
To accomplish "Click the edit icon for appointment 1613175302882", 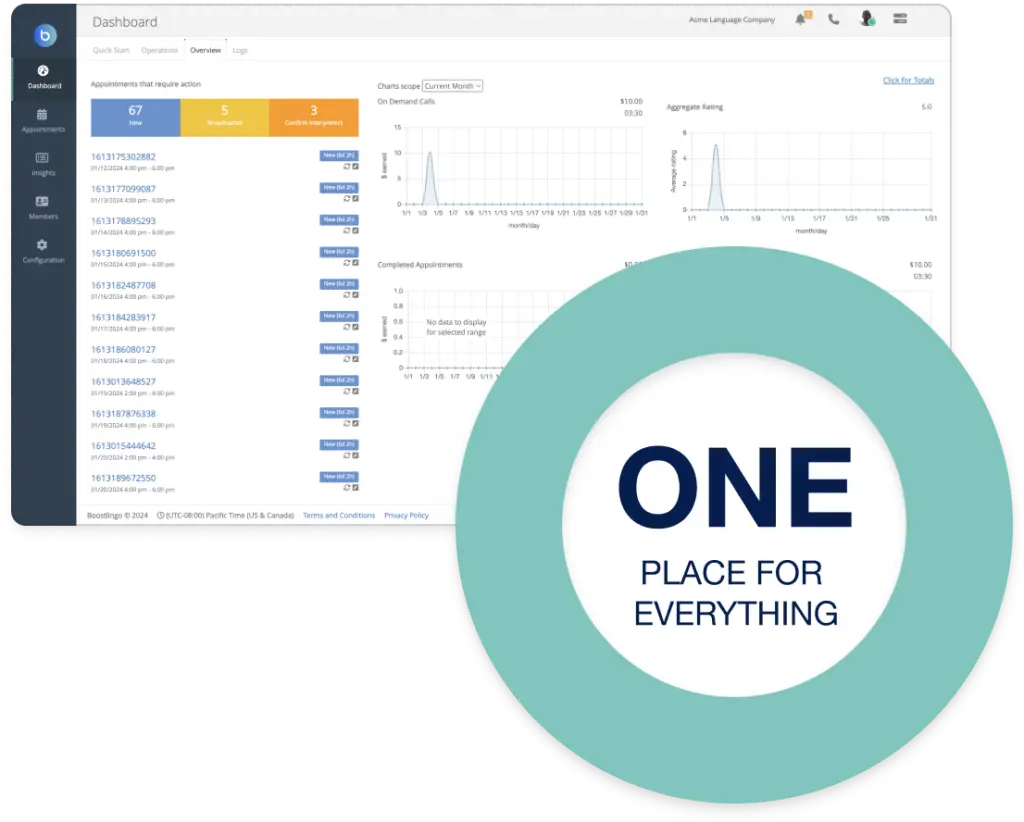I will pyautogui.click(x=355, y=166).
